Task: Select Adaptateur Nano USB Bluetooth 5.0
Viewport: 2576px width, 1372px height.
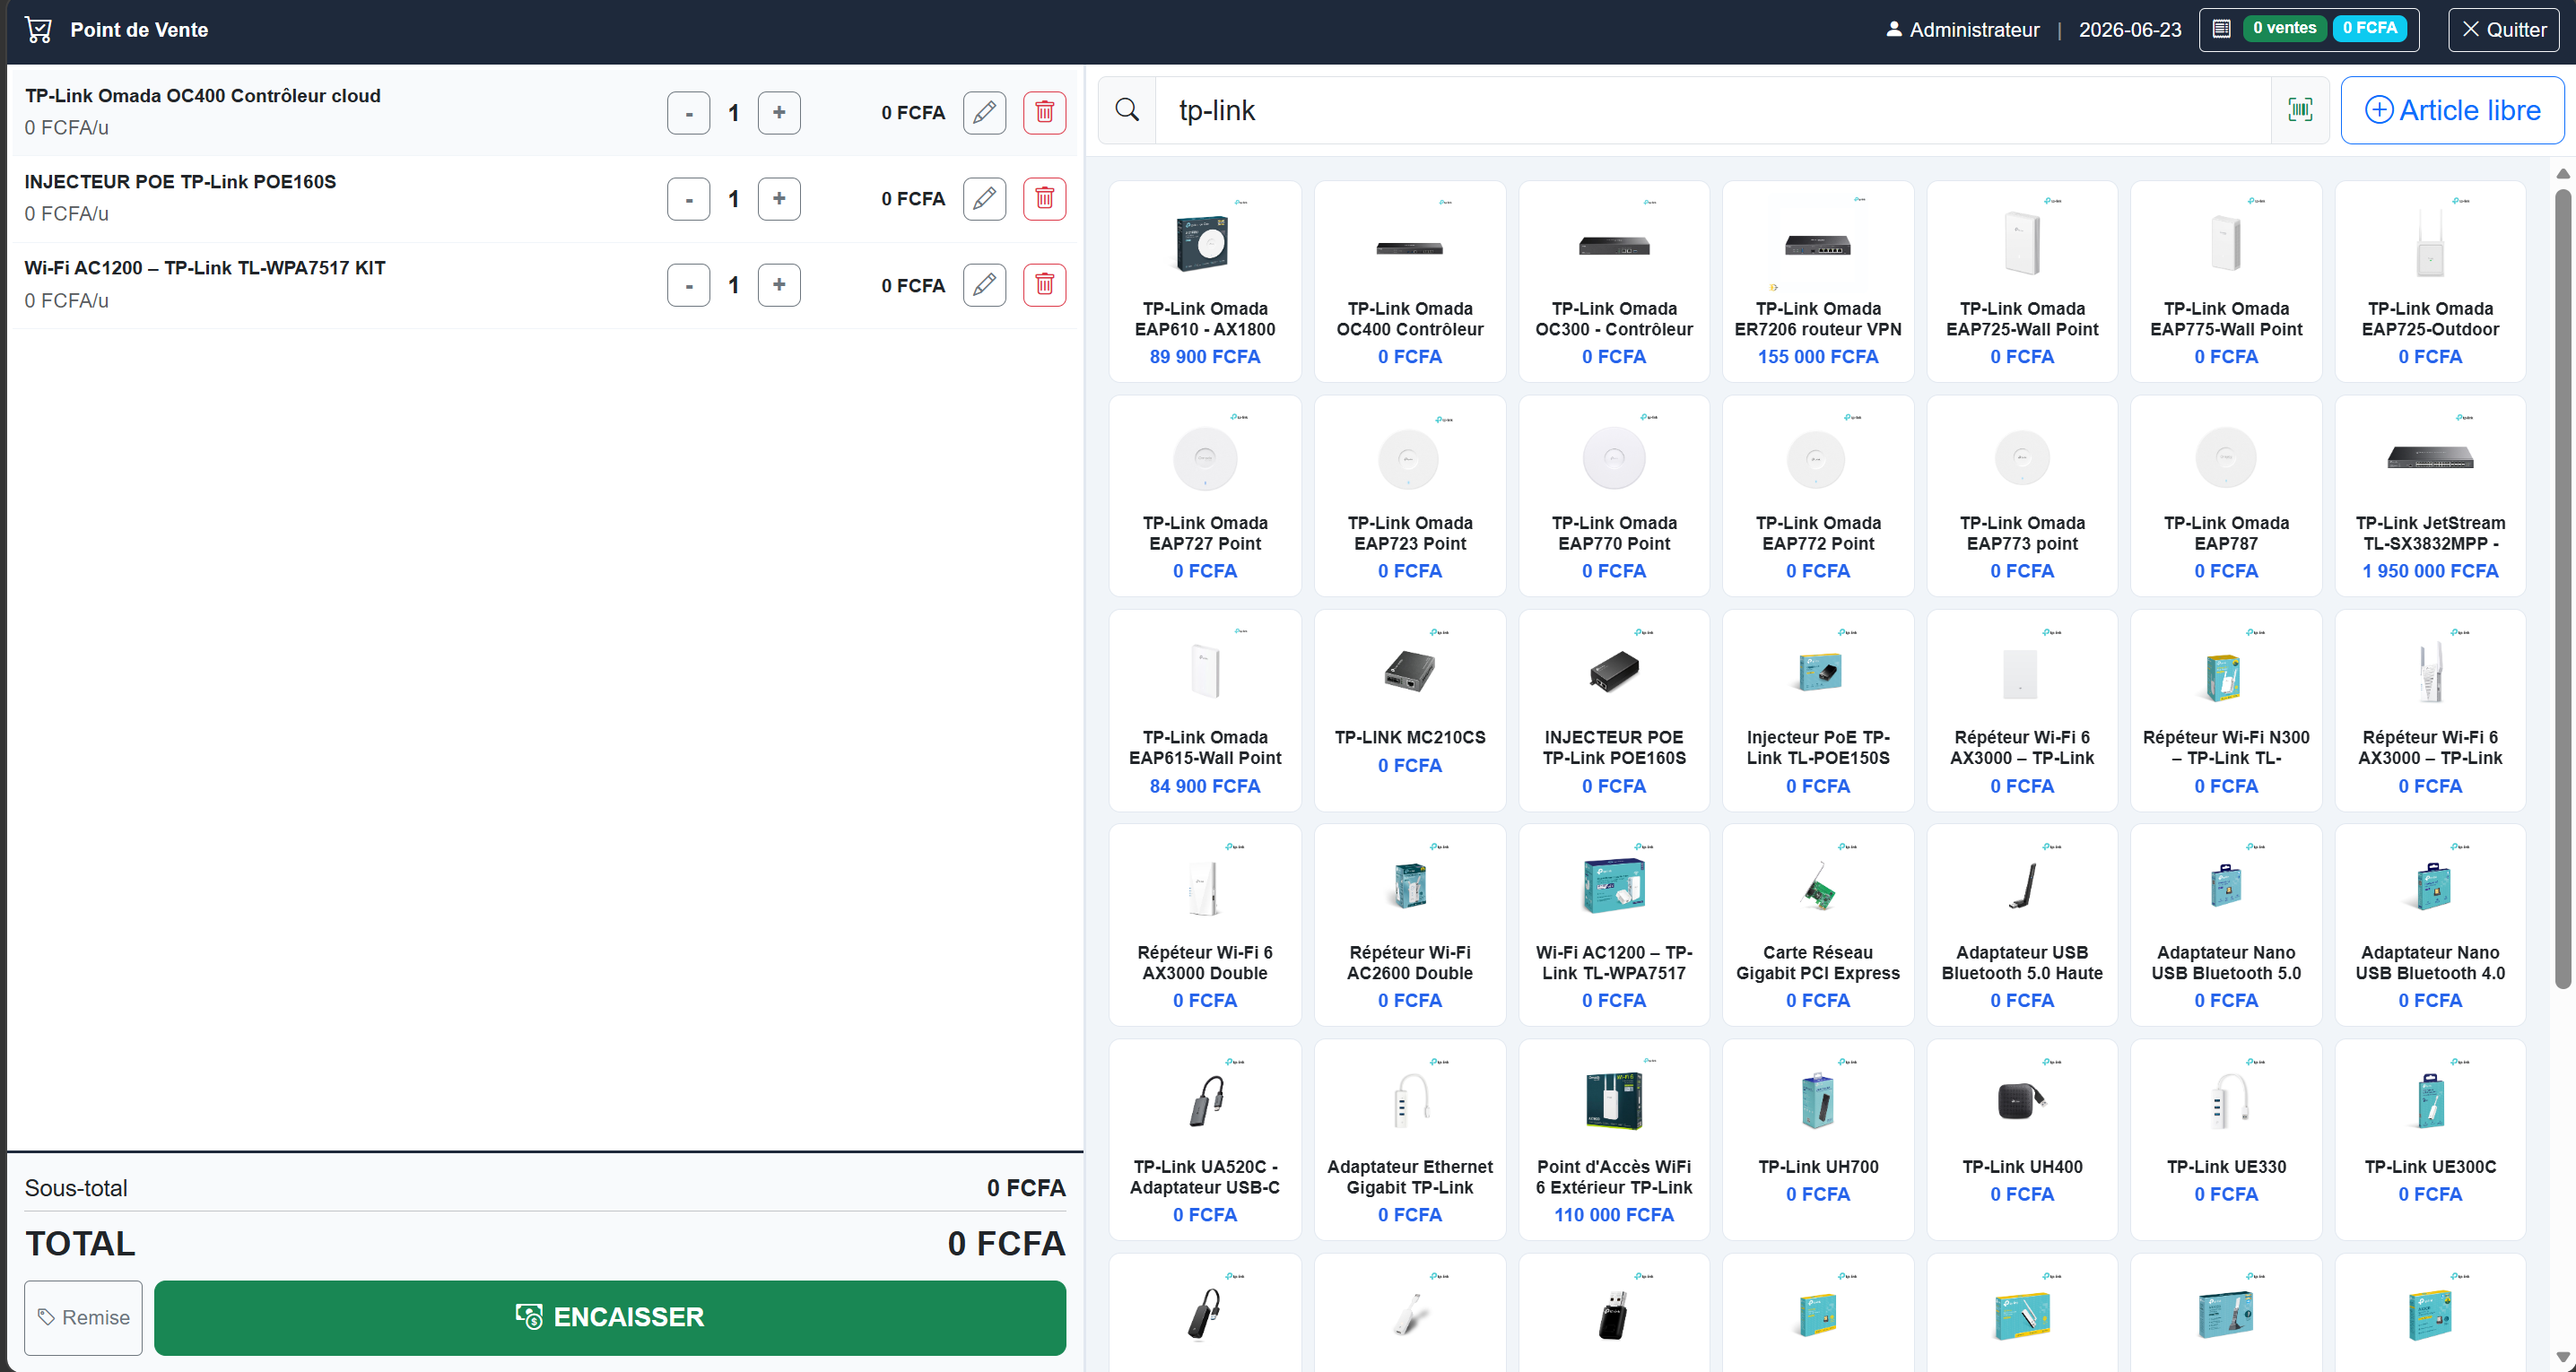Action: tap(2225, 925)
